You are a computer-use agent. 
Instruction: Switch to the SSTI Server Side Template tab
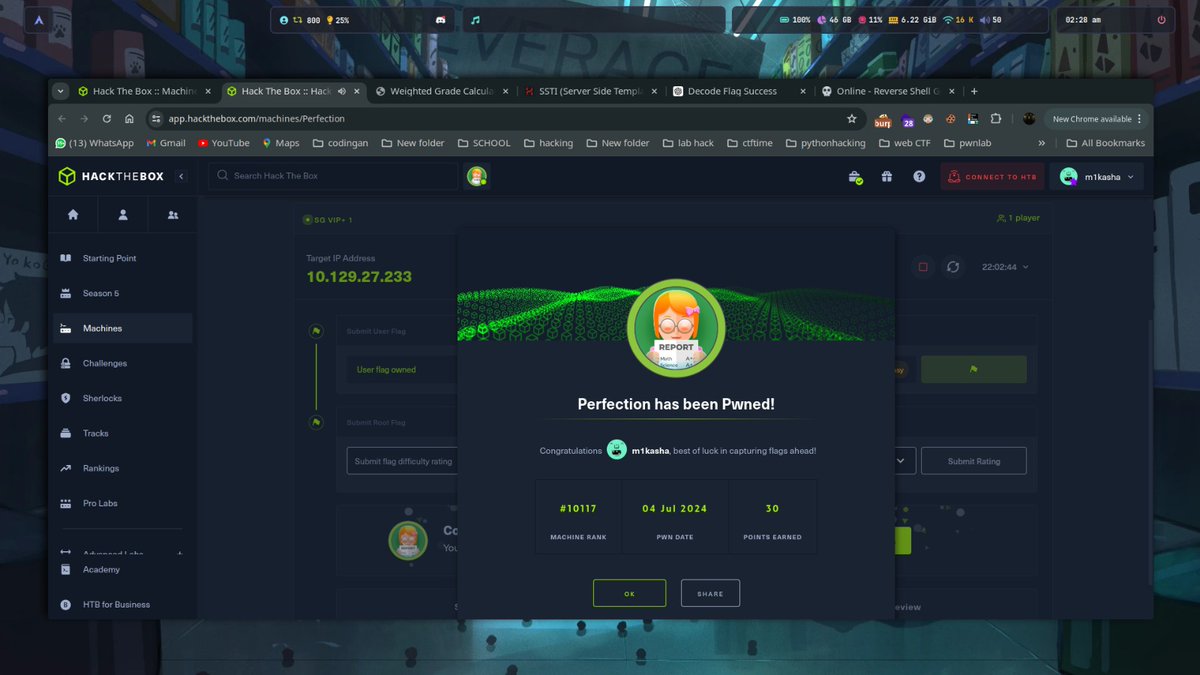(x=590, y=91)
